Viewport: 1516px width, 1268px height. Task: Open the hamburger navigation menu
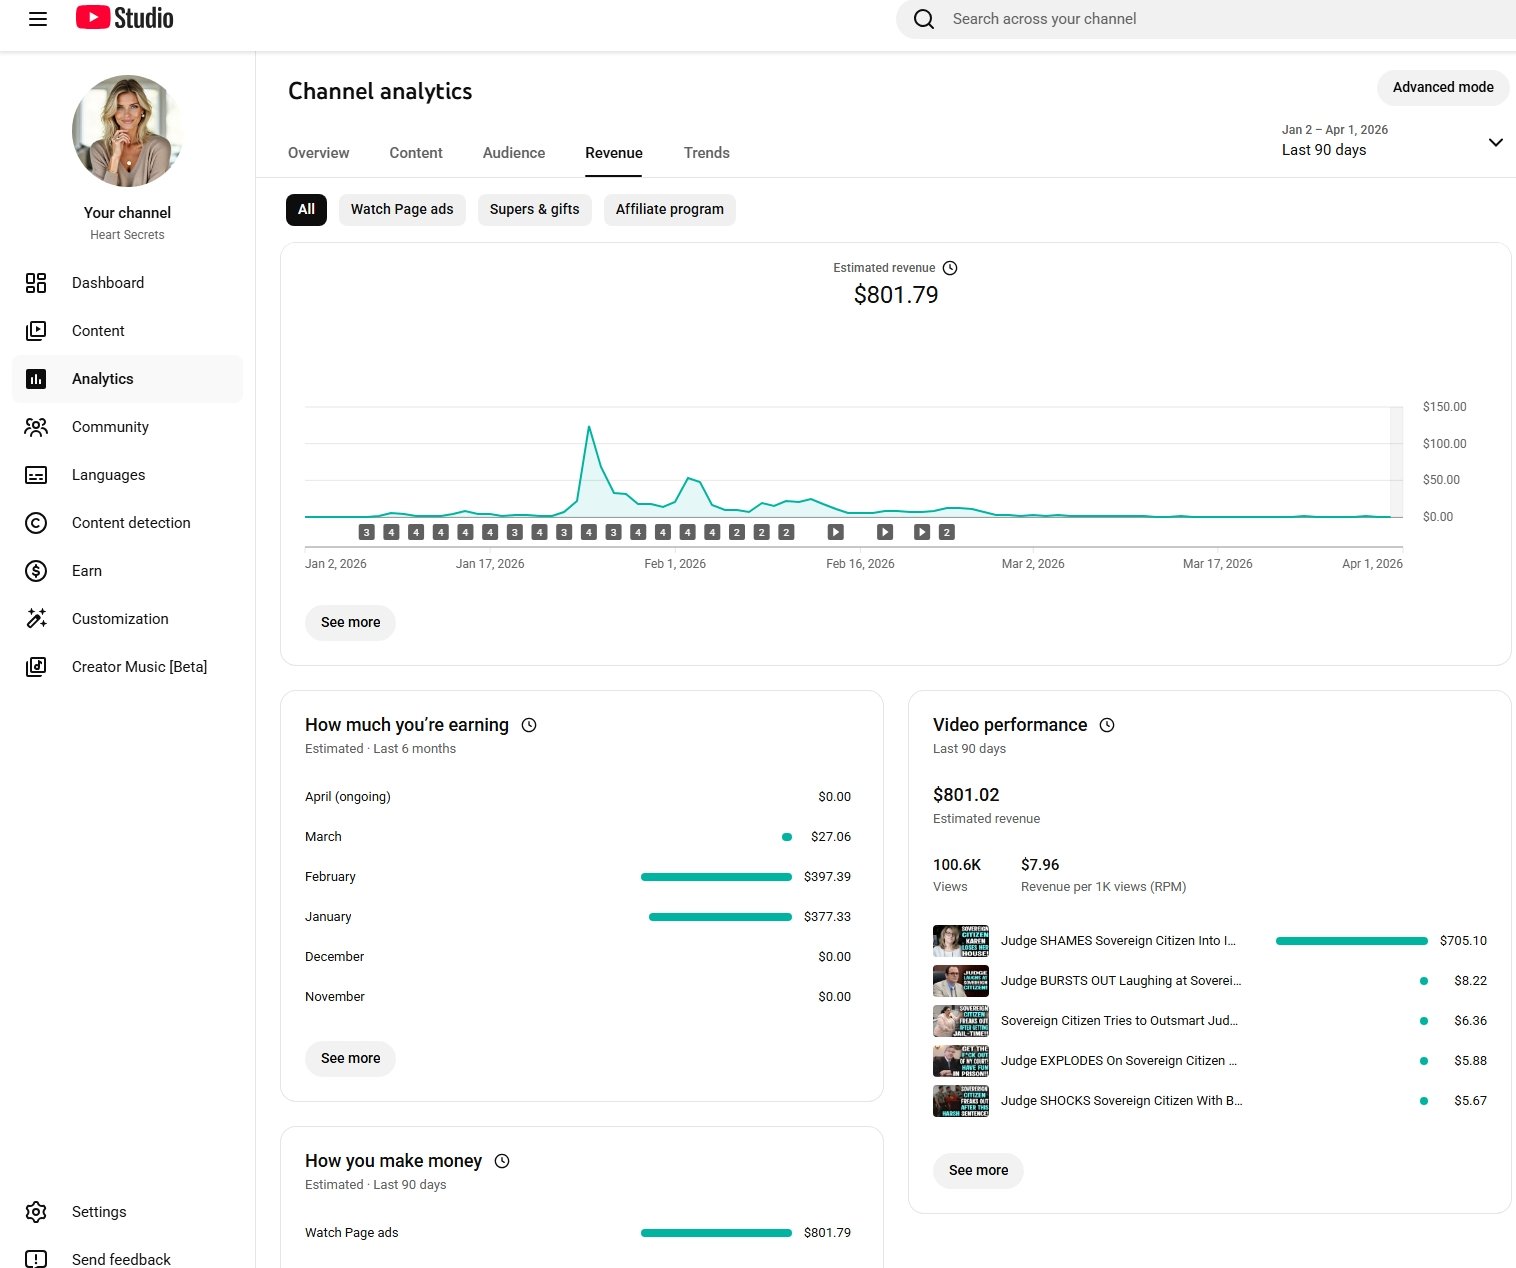(x=38, y=19)
